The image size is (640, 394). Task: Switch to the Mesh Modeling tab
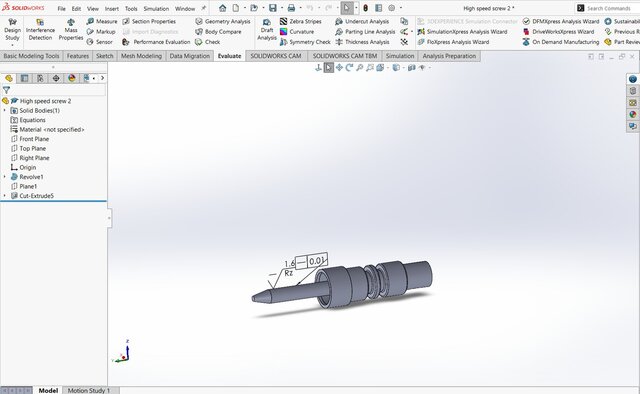pyautogui.click(x=141, y=56)
